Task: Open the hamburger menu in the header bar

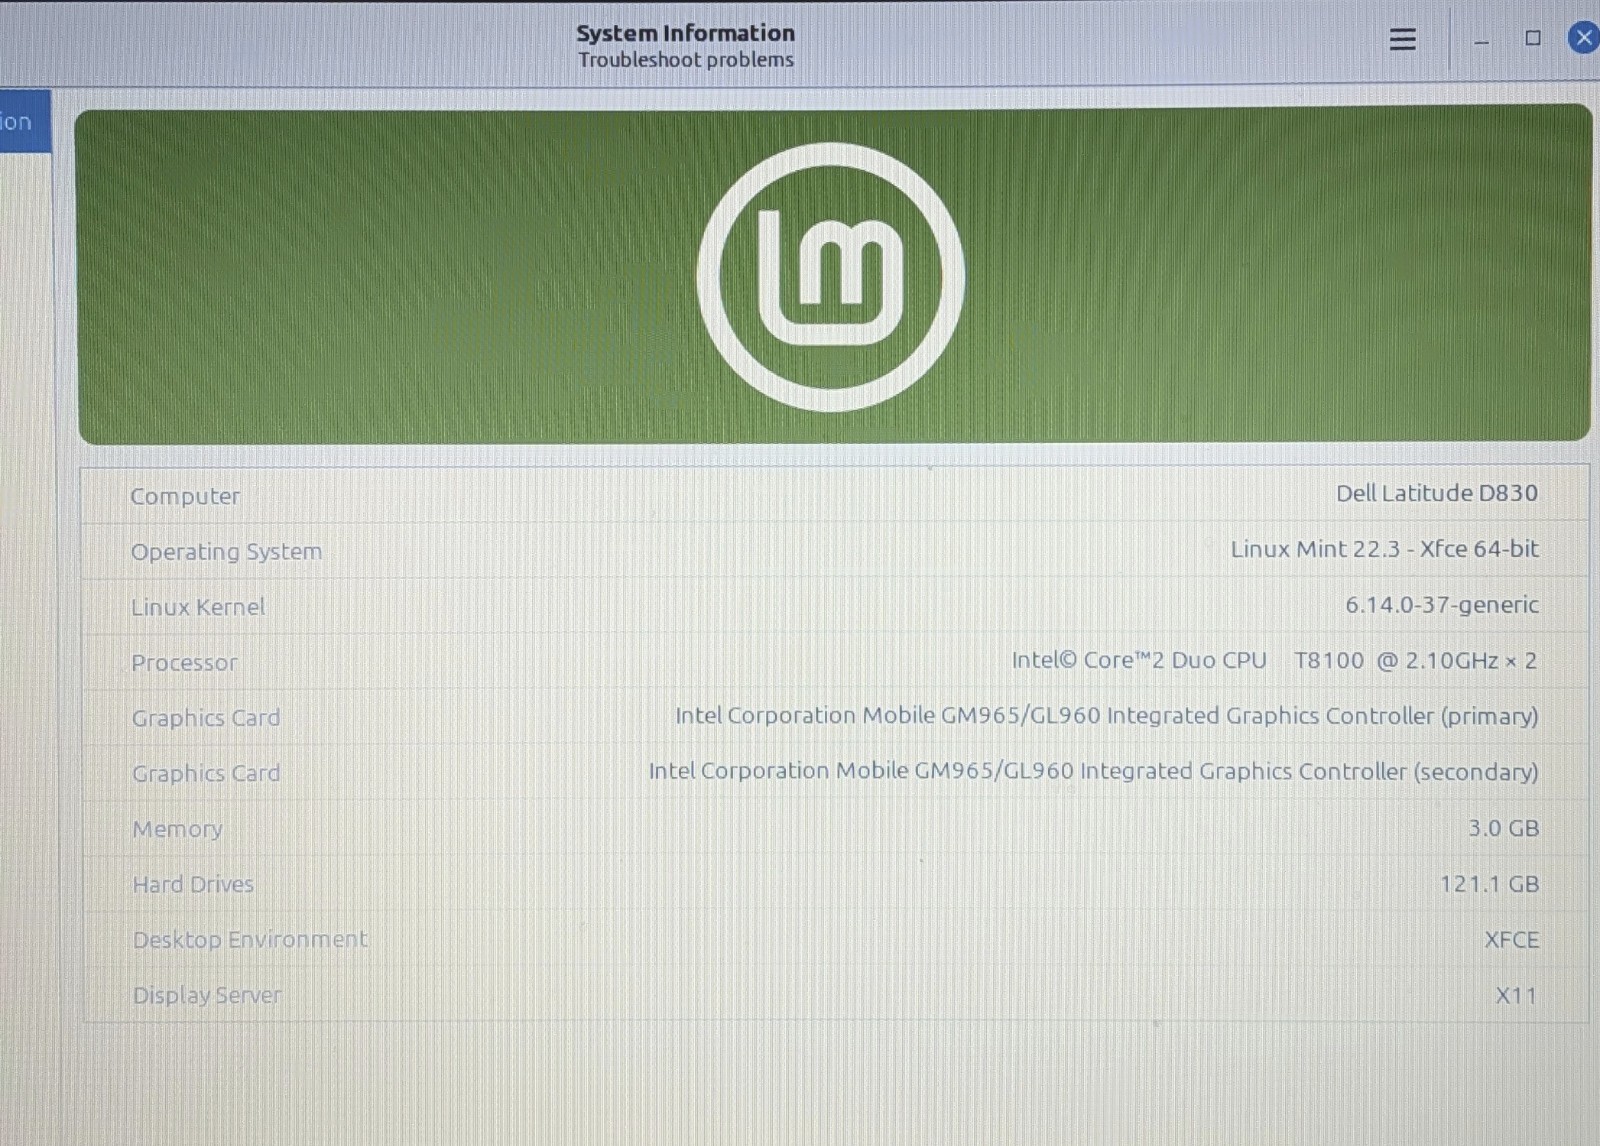Action: 1402,39
